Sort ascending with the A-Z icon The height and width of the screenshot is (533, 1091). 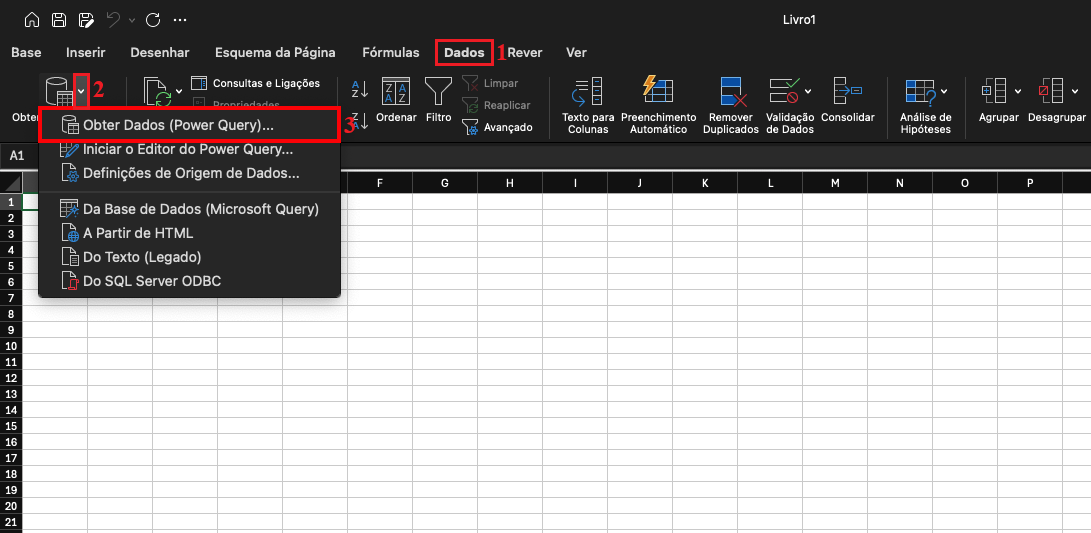coord(360,91)
